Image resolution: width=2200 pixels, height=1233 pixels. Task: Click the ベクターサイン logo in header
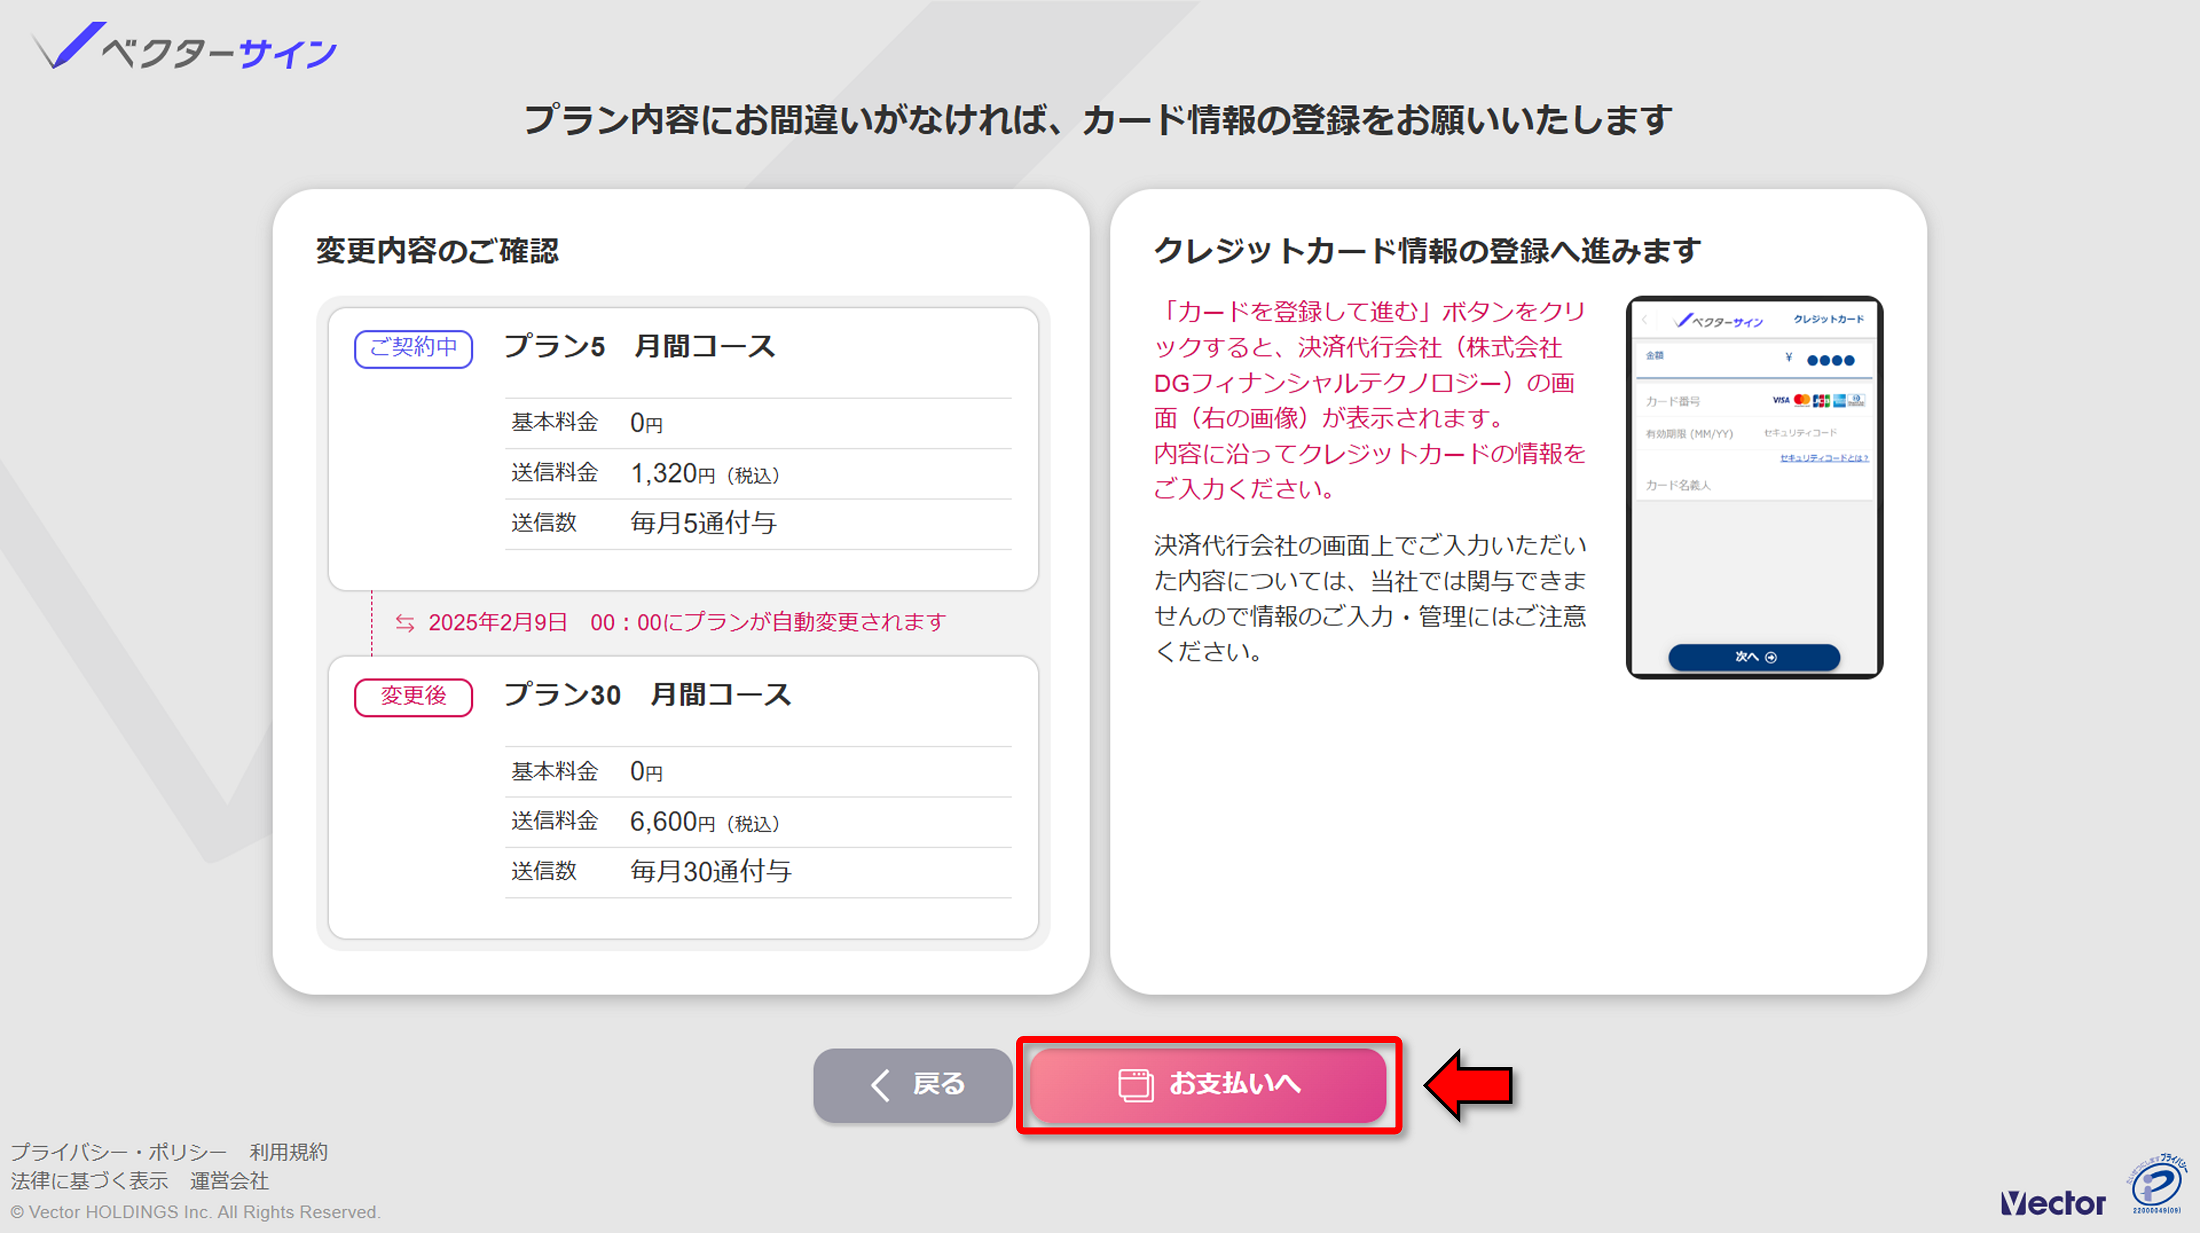pos(185,47)
